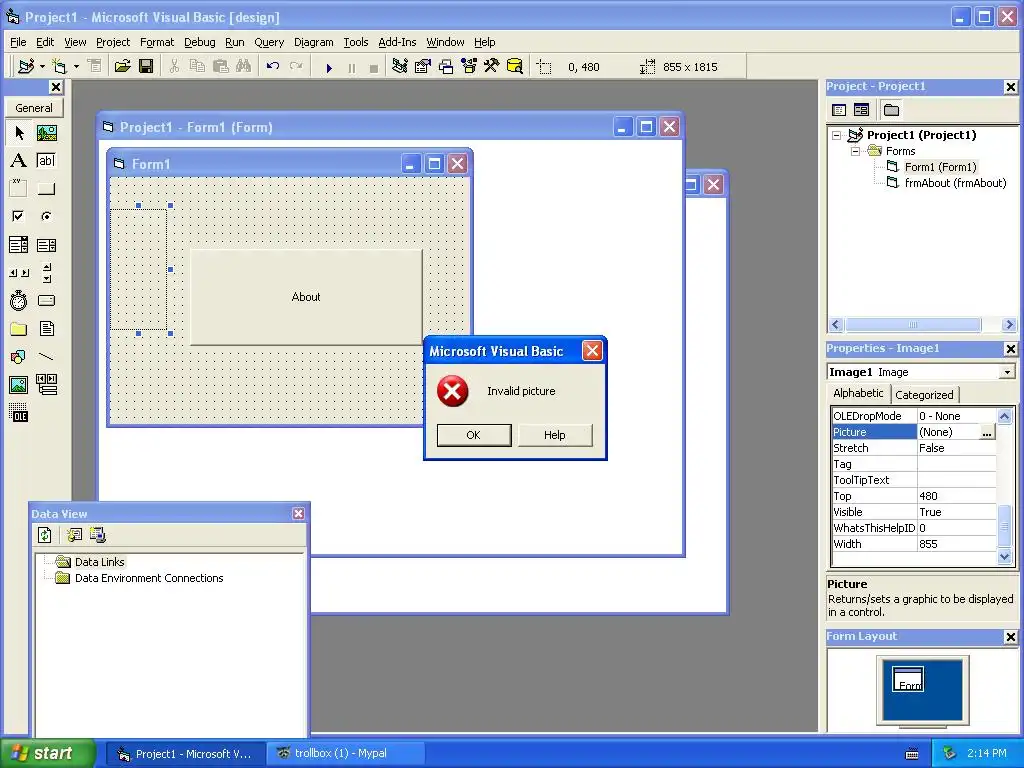Image resolution: width=1024 pixels, height=768 pixels.
Task: Select the Data control tool
Action: click(x=46, y=385)
